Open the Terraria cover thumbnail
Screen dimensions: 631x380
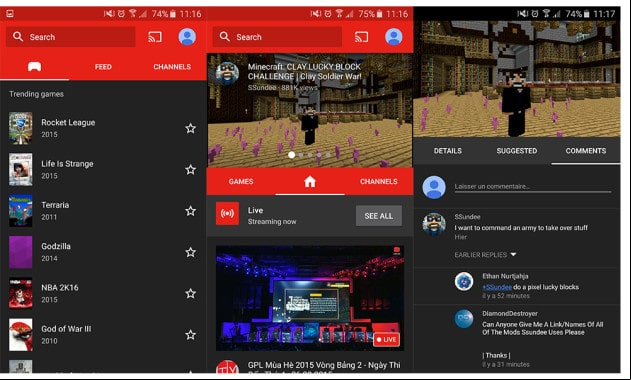tap(21, 211)
